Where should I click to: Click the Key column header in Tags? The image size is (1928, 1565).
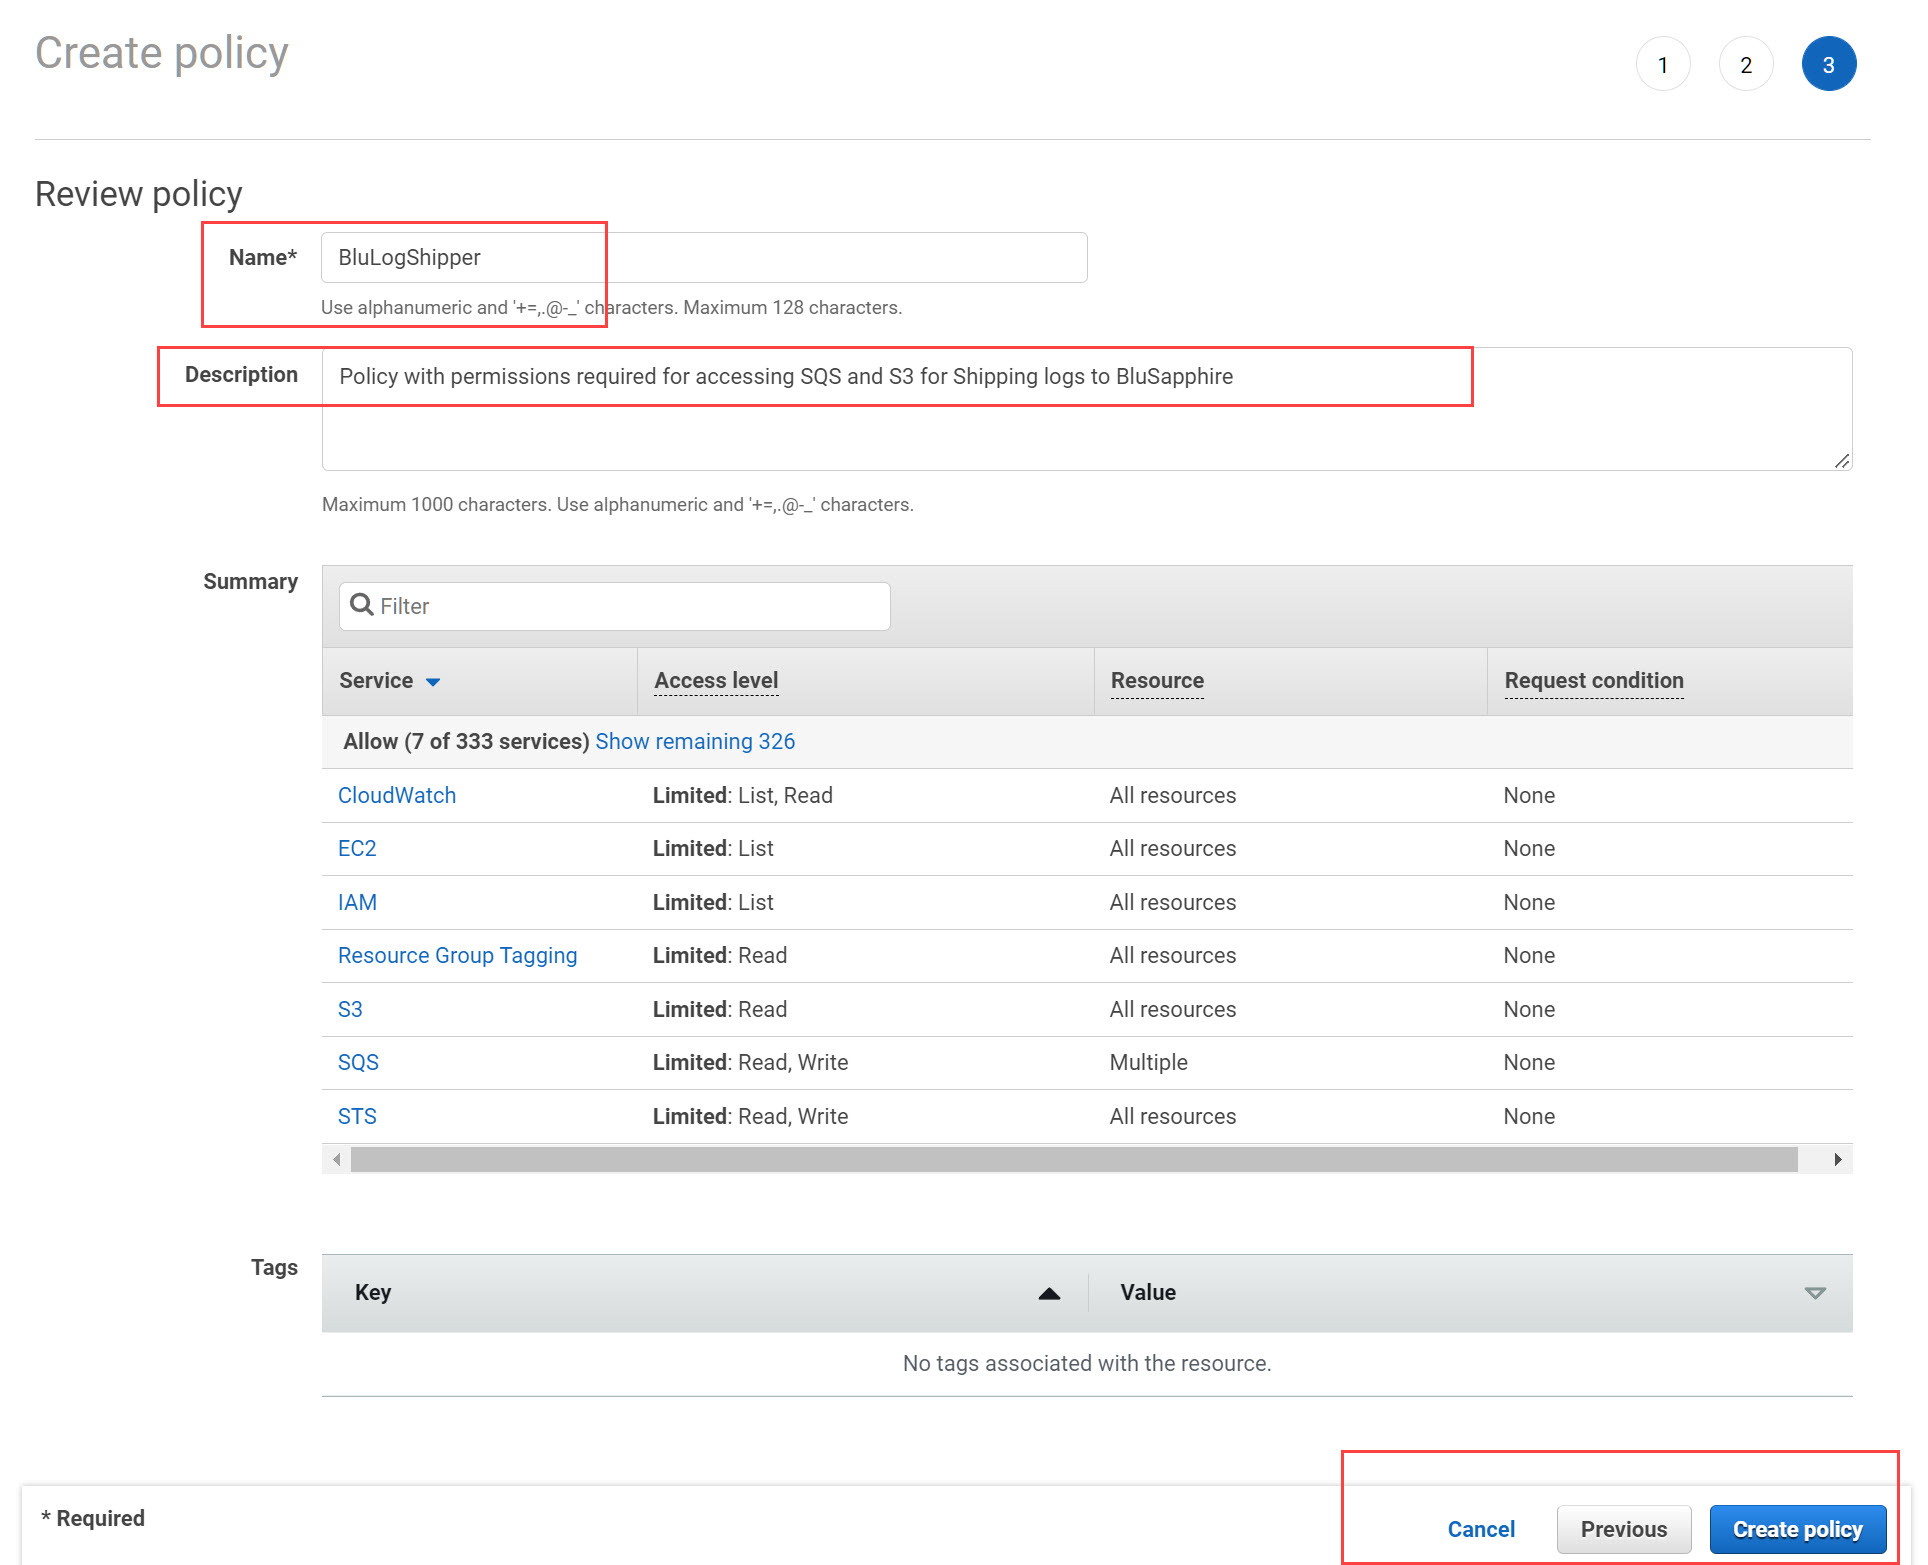coord(373,1292)
